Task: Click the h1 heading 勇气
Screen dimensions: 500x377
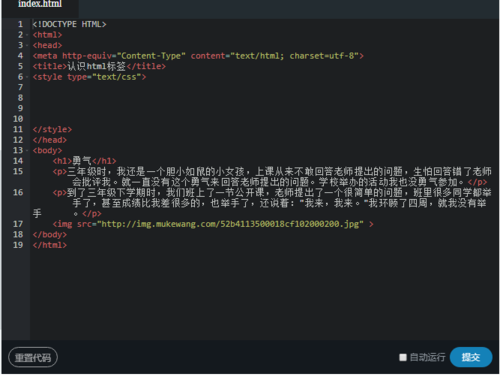Action: point(82,161)
